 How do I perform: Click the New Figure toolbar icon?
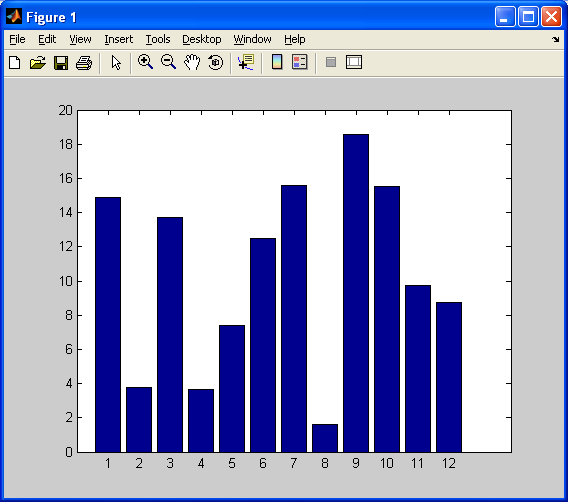point(14,63)
